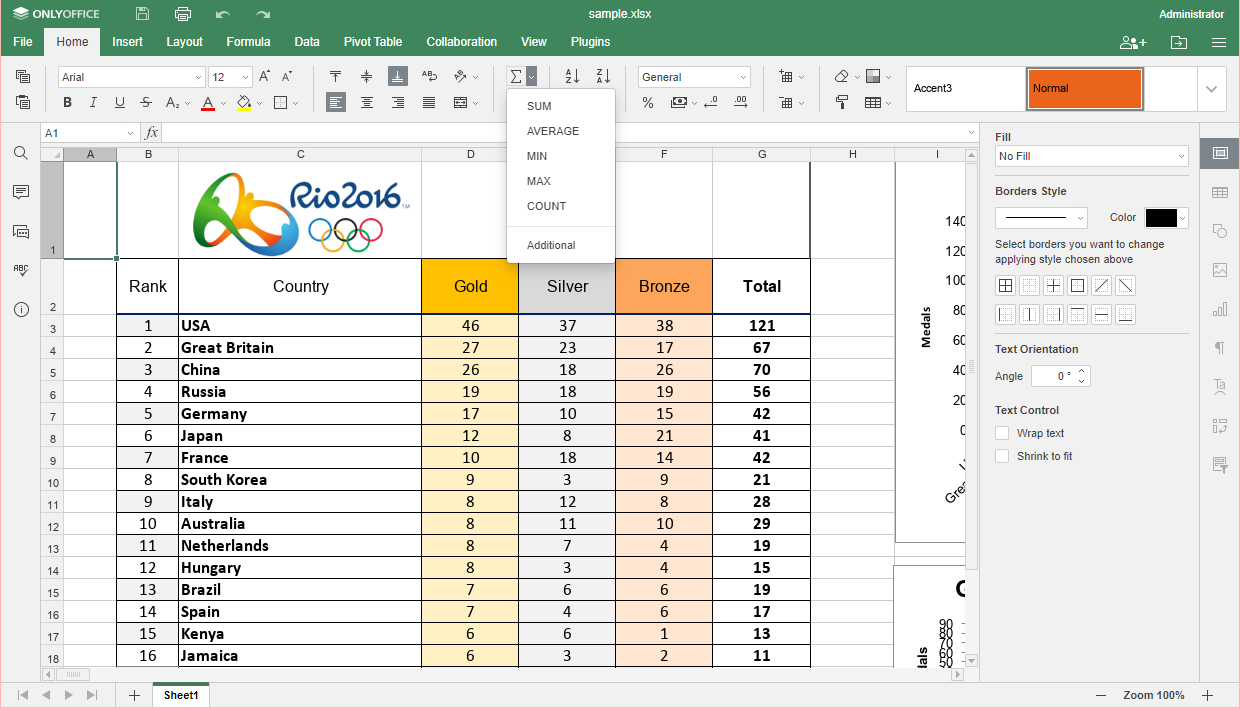Open Table settings in right sidebar
Viewport: 1240px width, 708px height.
coord(1219,192)
